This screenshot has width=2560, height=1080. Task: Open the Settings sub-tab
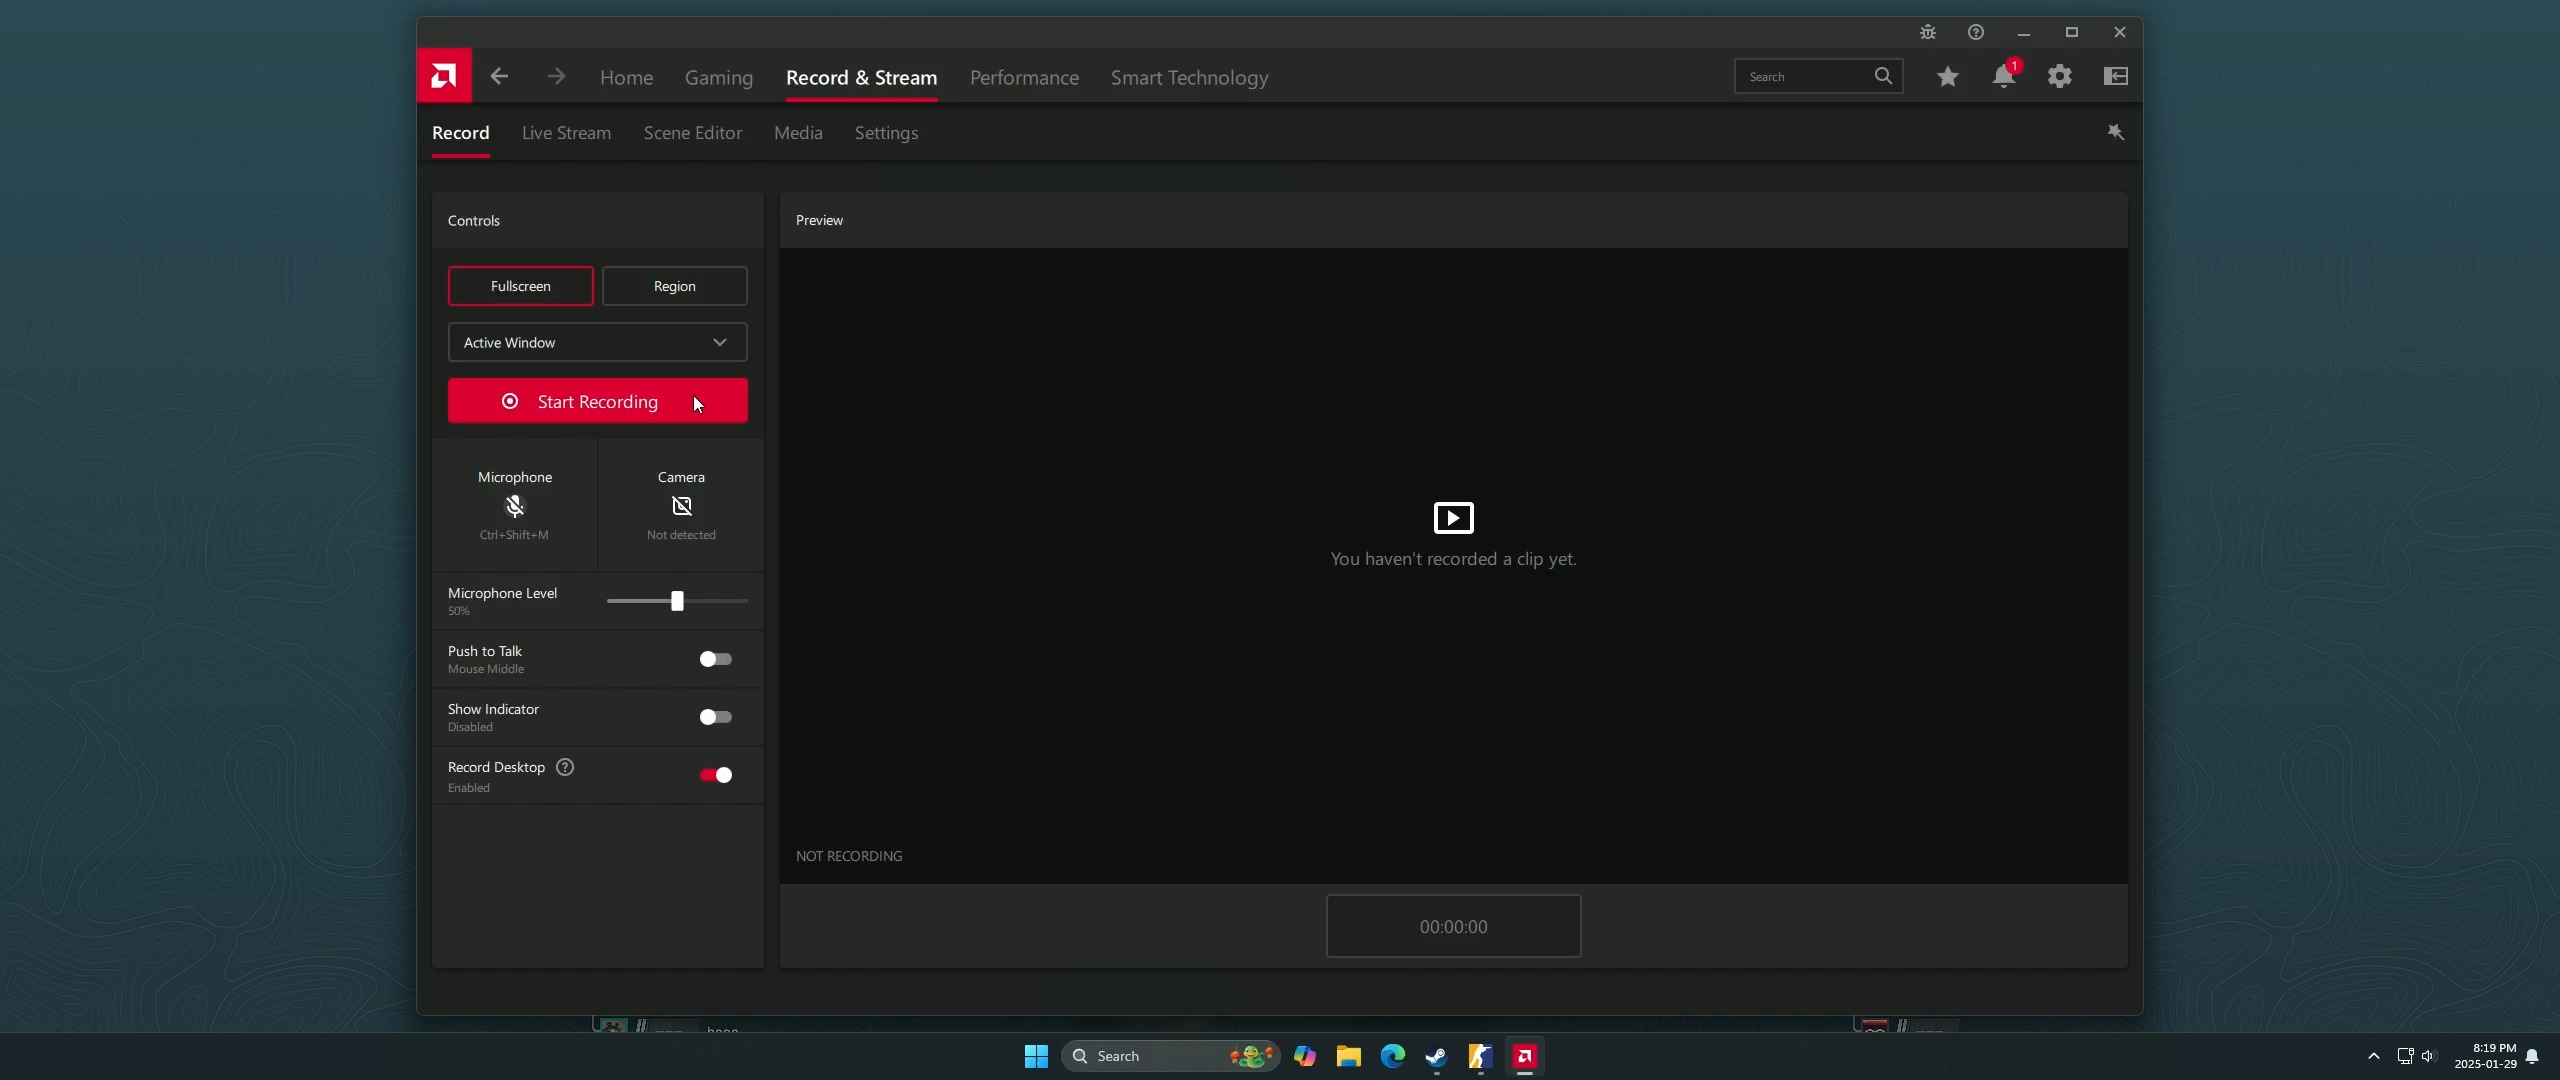(x=886, y=133)
